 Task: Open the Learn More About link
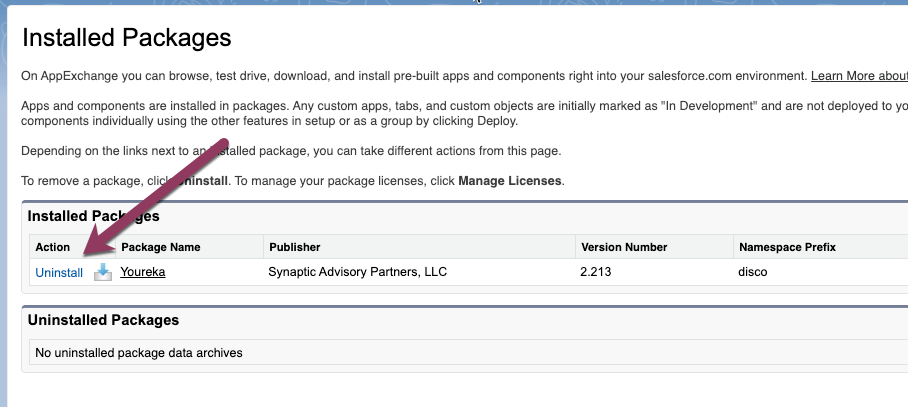point(859,76)
